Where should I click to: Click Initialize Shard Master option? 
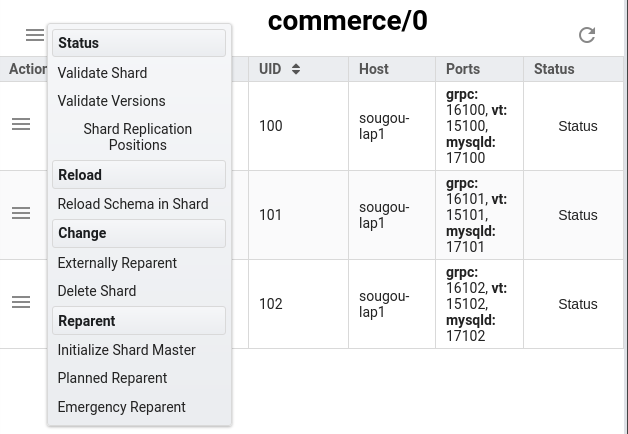click(127, 350)
